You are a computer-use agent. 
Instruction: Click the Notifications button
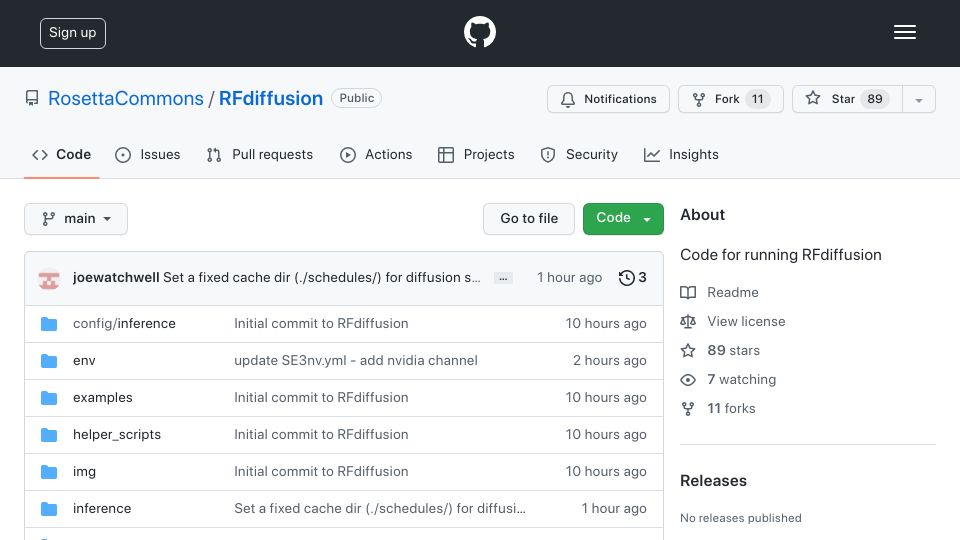coord(608,99)
